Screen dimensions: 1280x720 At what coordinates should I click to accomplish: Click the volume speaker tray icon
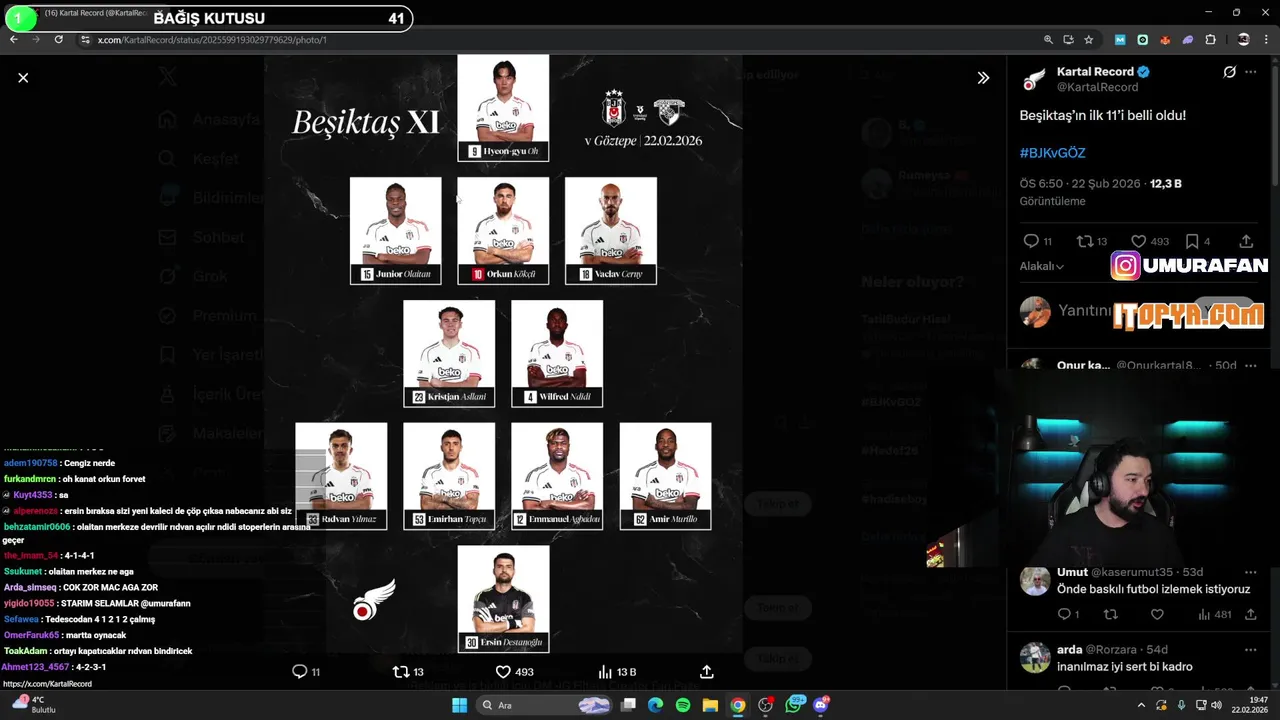click(1216, 705)
